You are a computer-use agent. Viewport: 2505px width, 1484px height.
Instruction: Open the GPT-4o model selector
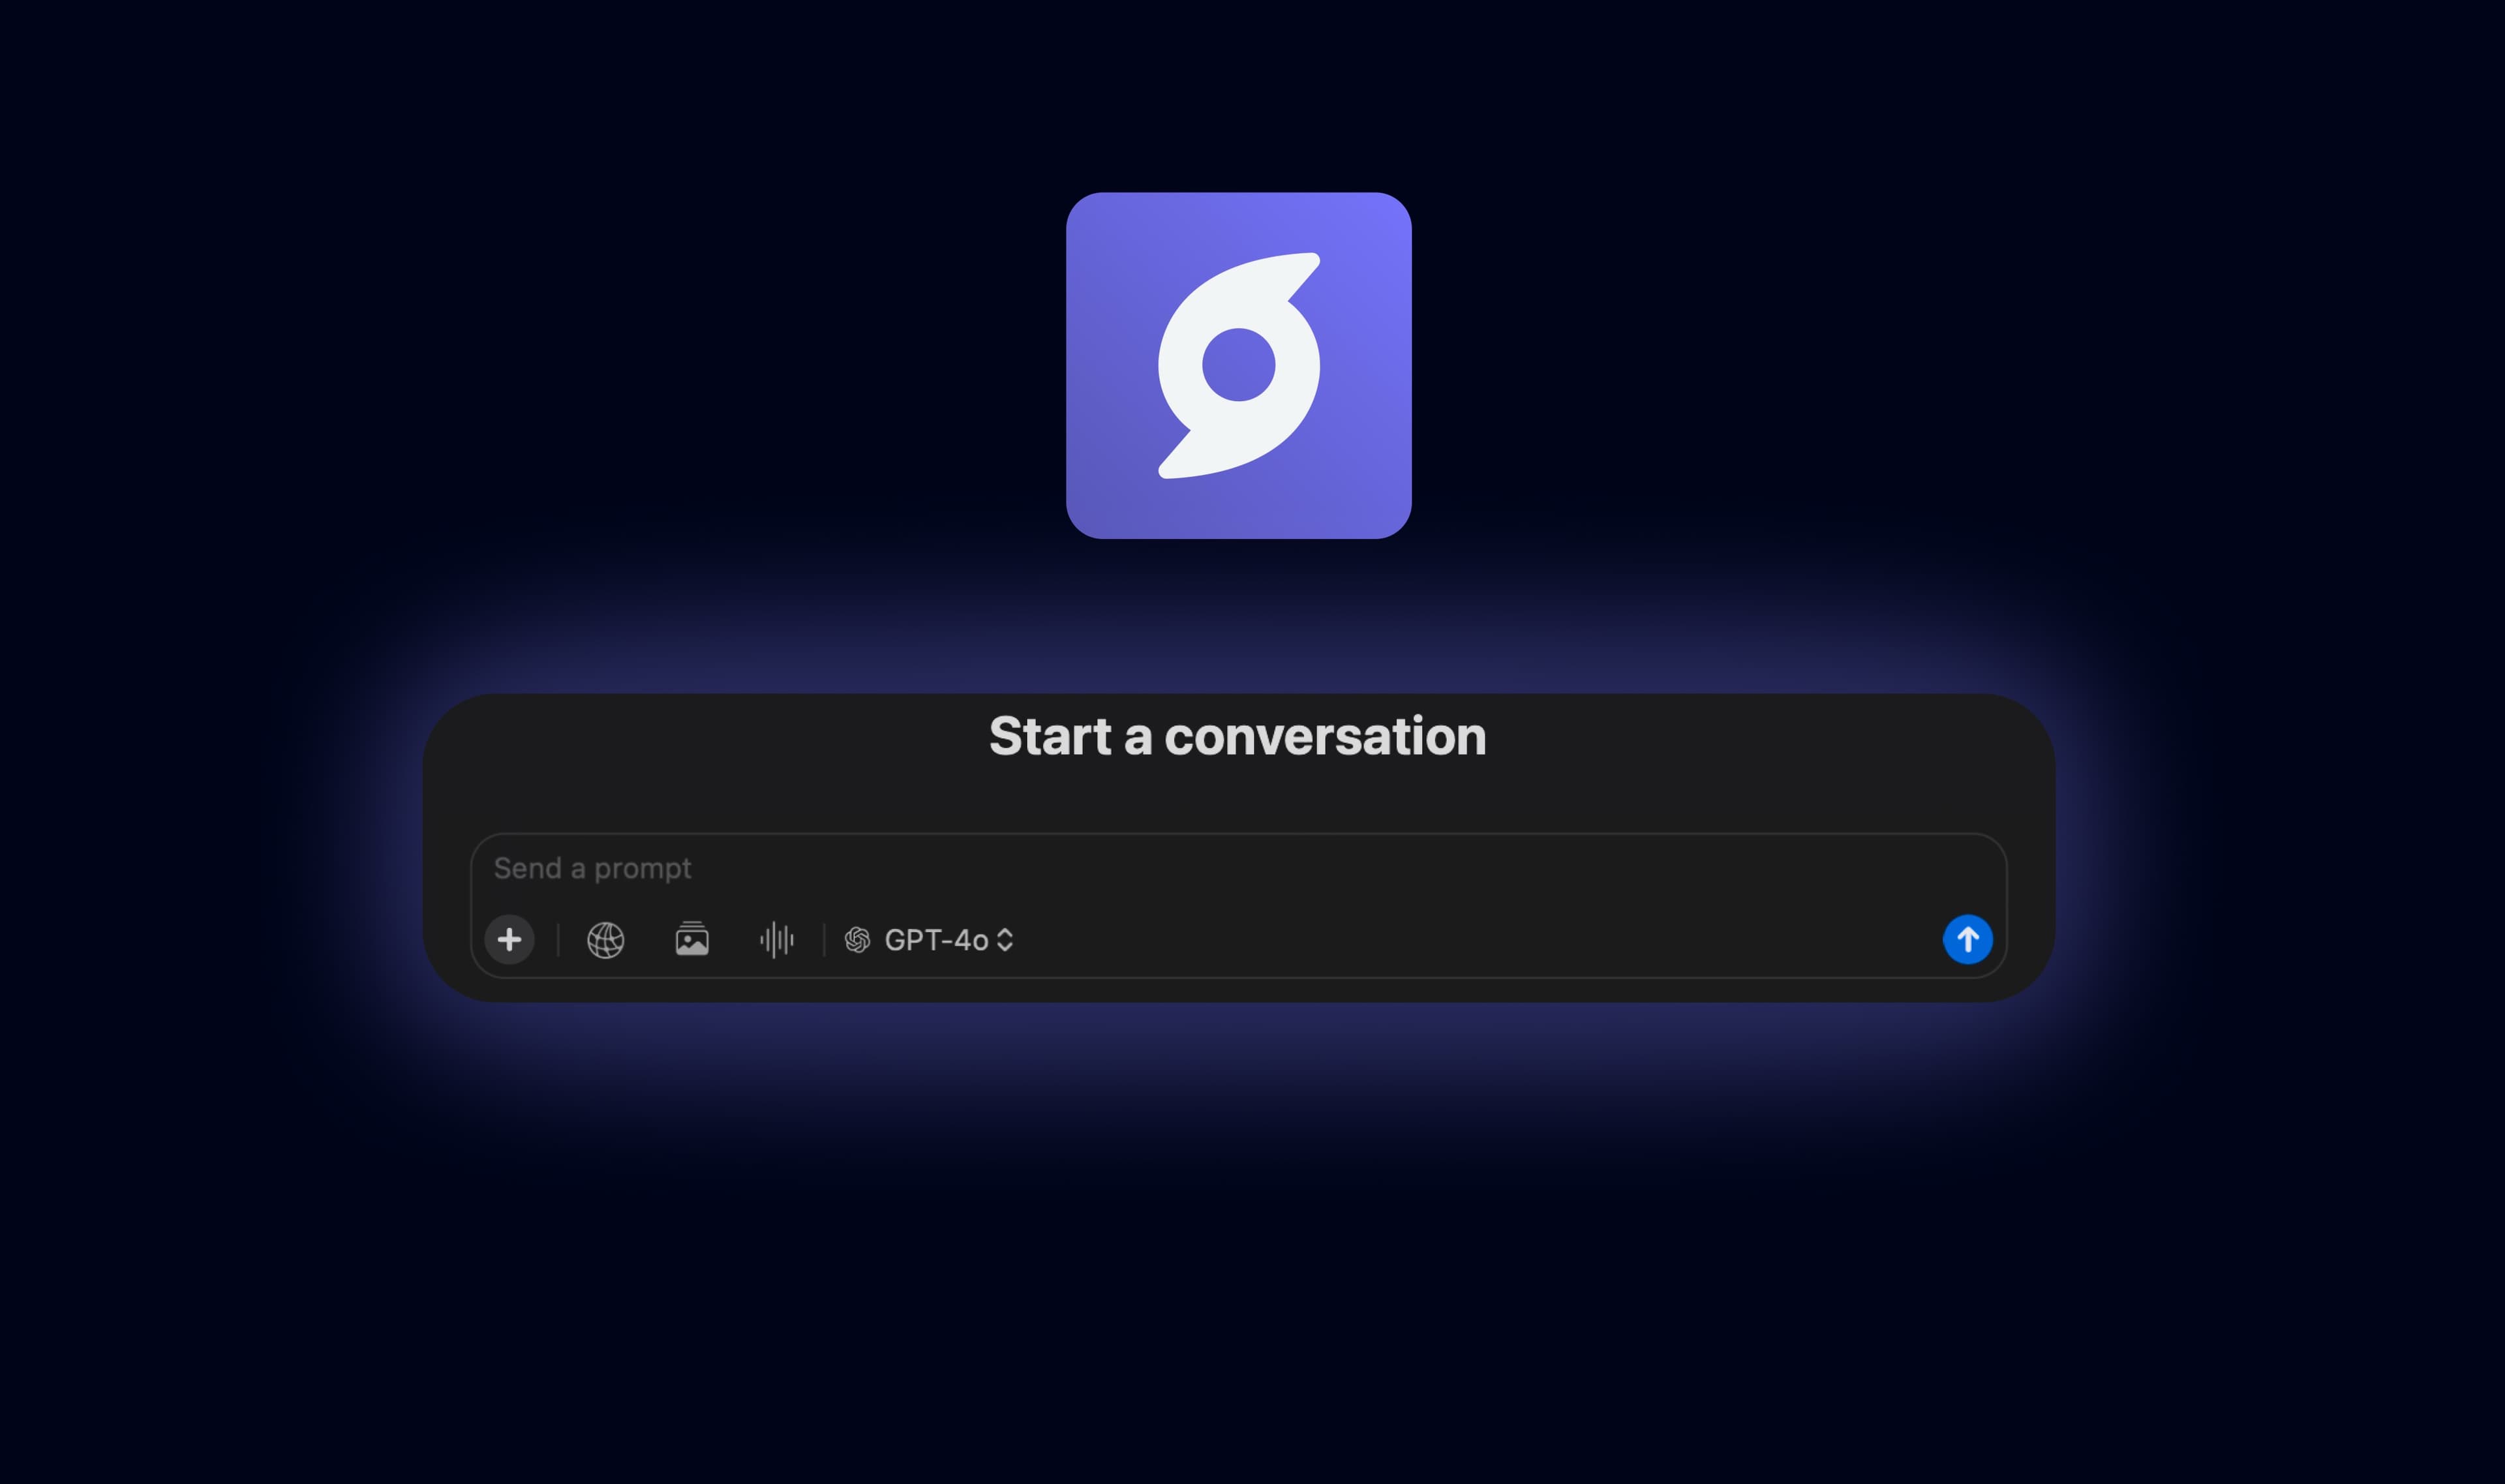[930, 940]
